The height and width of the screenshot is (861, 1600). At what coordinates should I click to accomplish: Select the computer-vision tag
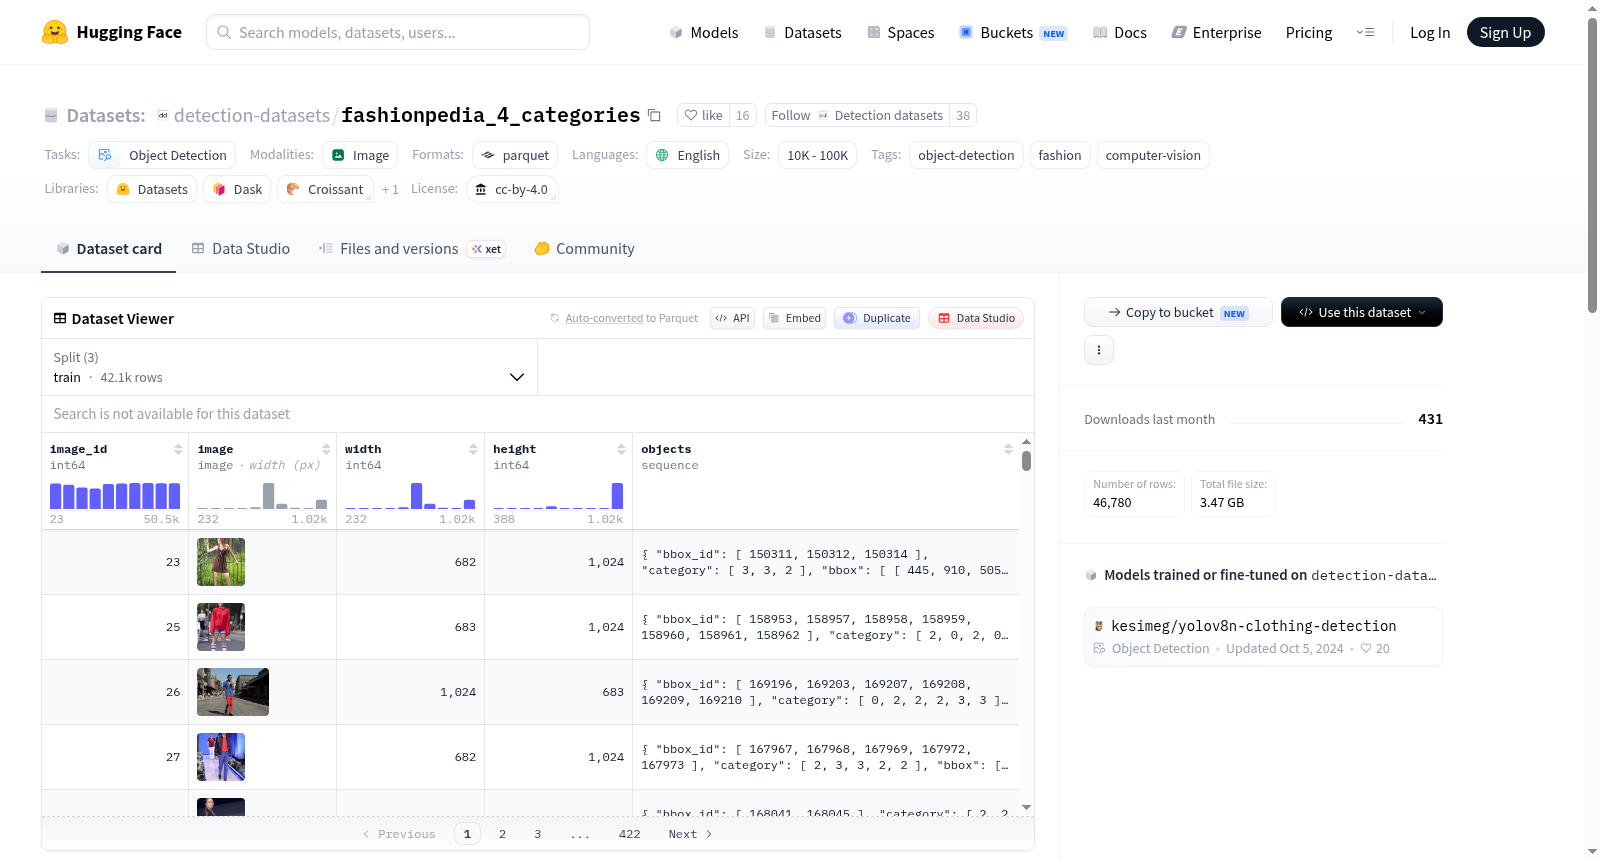coord(1153,155)
